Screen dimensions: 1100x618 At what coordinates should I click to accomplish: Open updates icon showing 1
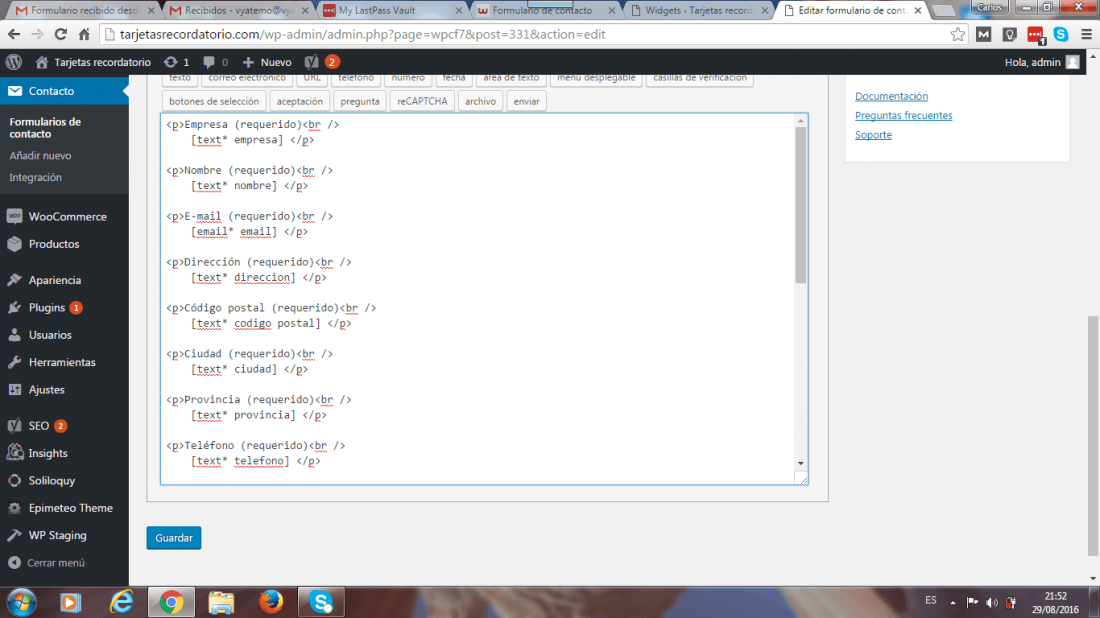pyautogui.click(x=177, y=62)
